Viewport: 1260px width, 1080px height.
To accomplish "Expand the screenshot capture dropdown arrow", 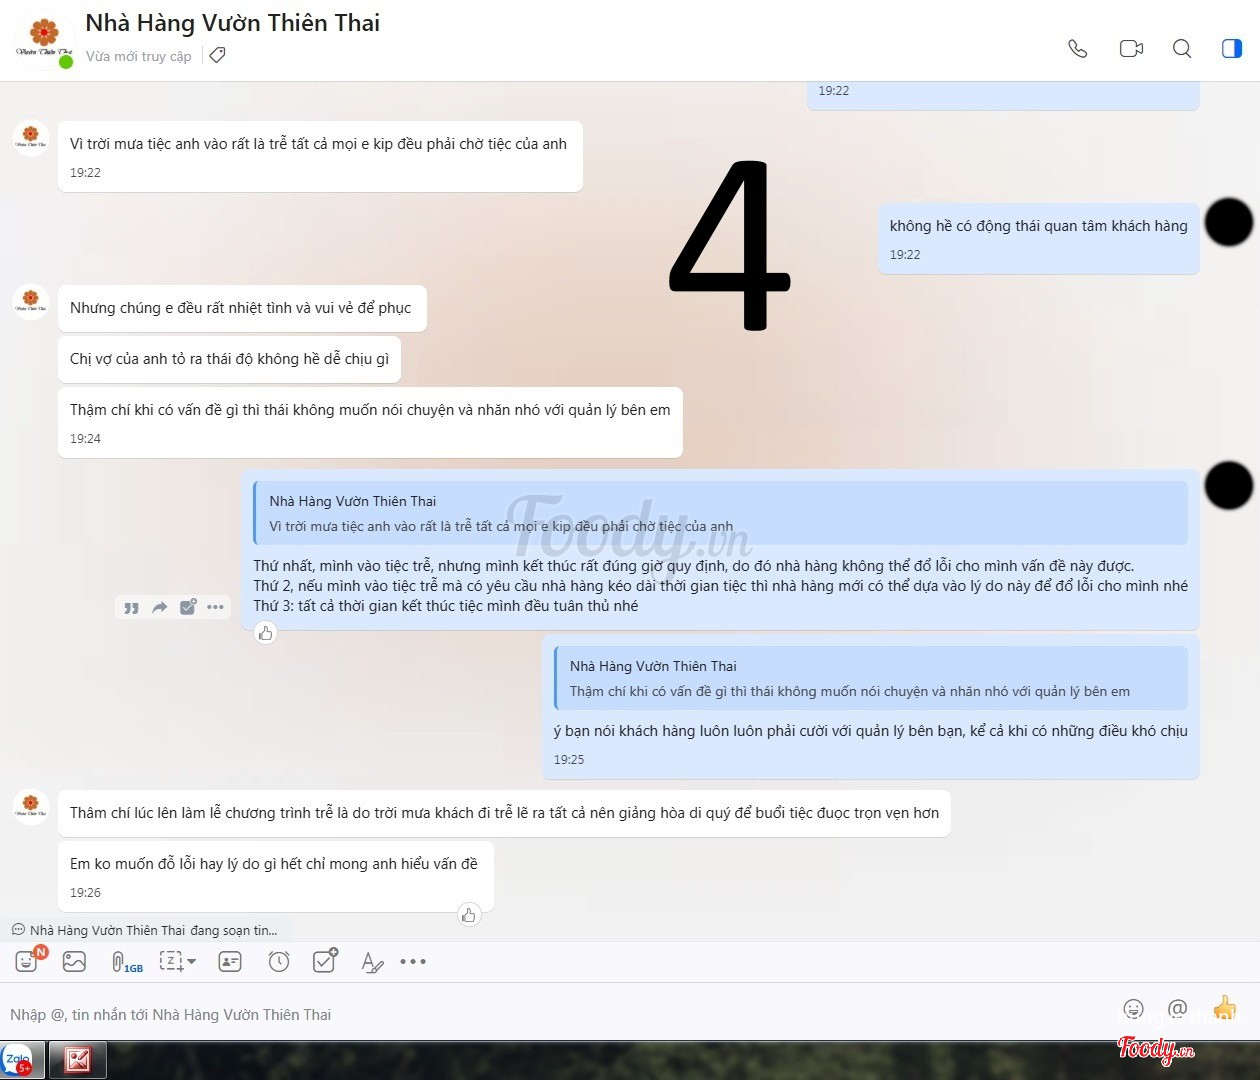I will [191, 961].
